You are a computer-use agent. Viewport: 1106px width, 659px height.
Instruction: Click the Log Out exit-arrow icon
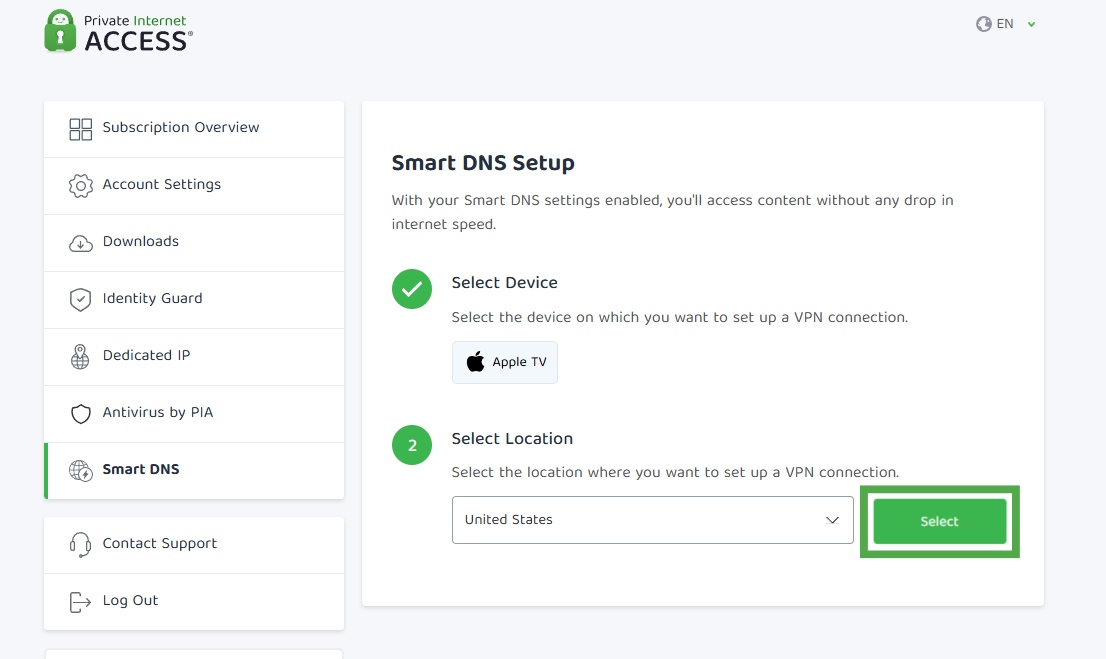[x=80, y=602]
